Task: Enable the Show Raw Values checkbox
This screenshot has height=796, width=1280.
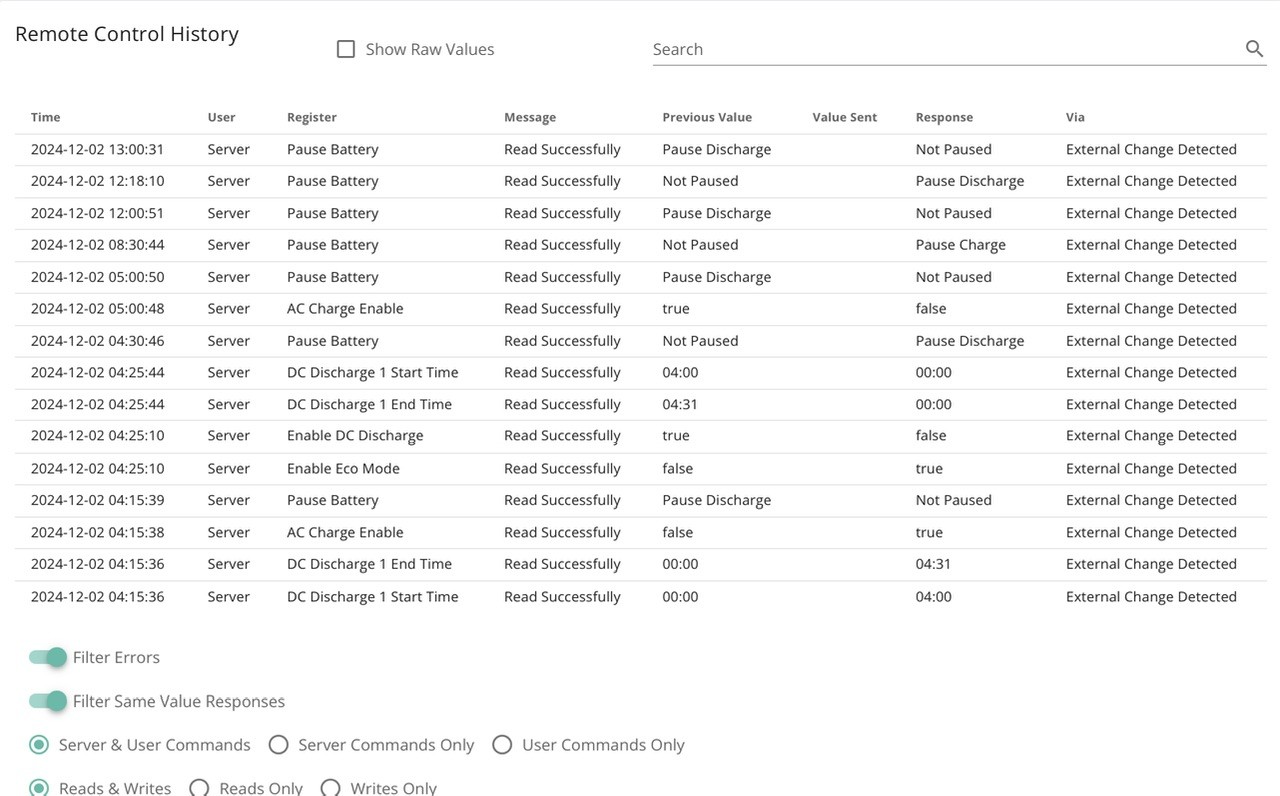Action: tap(346, 49)
